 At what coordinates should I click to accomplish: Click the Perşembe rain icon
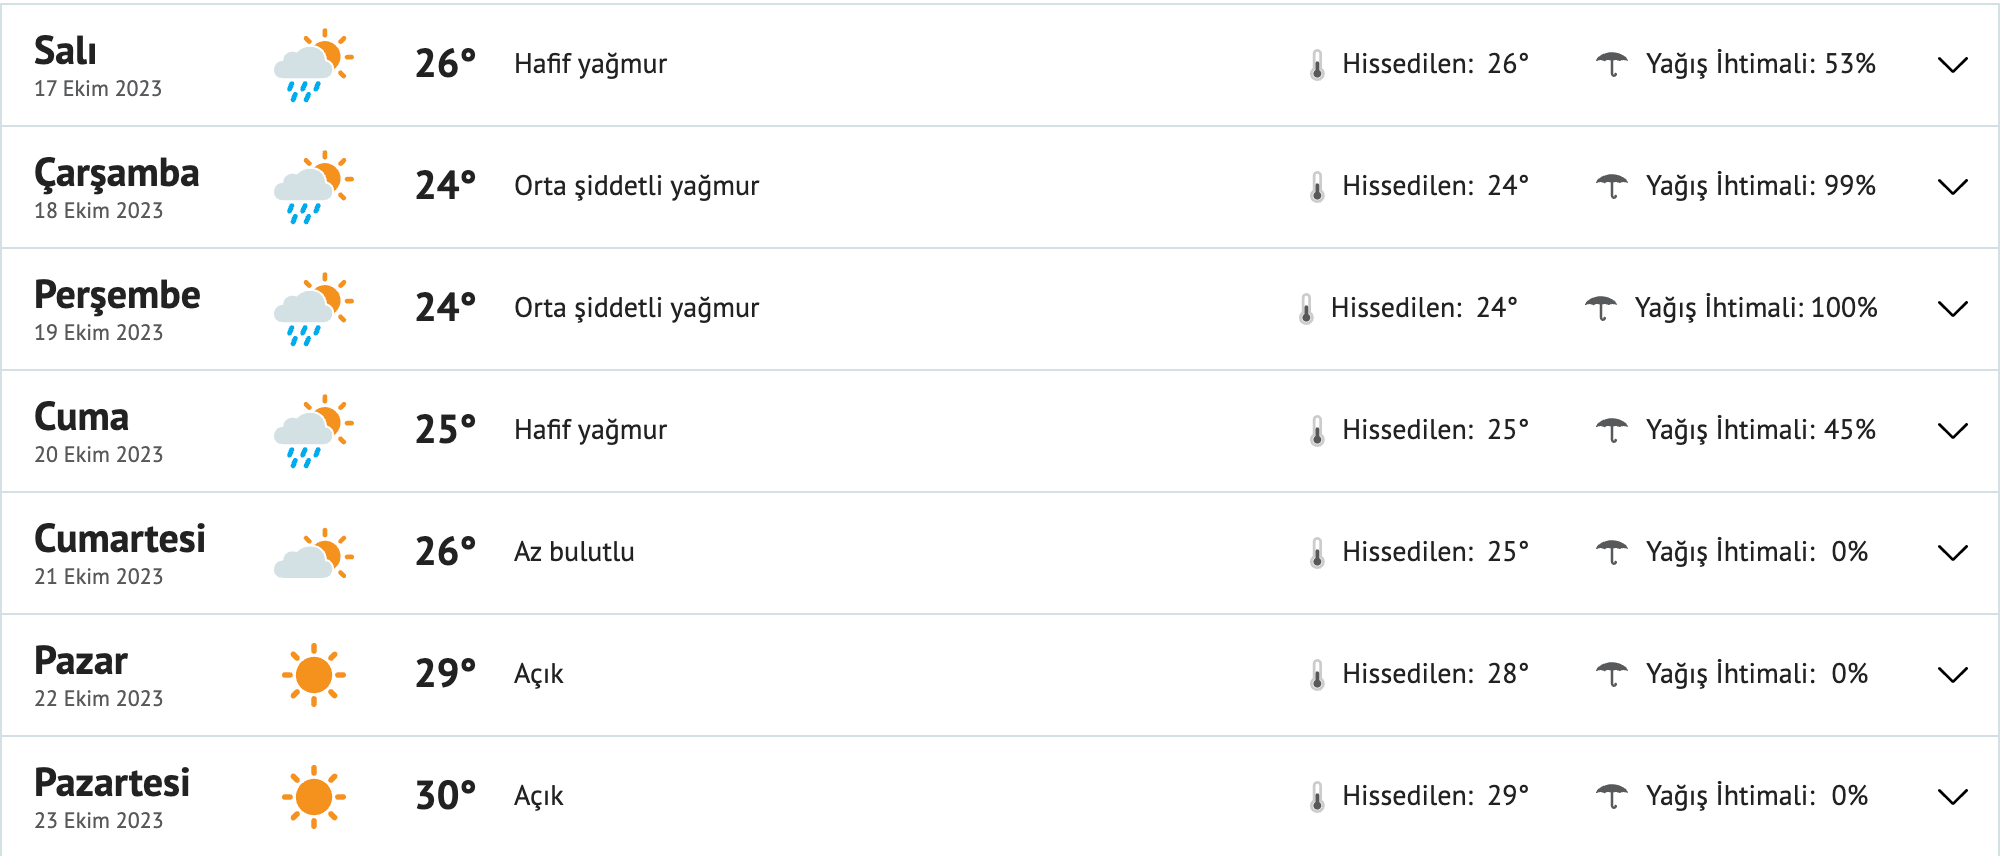313,309
